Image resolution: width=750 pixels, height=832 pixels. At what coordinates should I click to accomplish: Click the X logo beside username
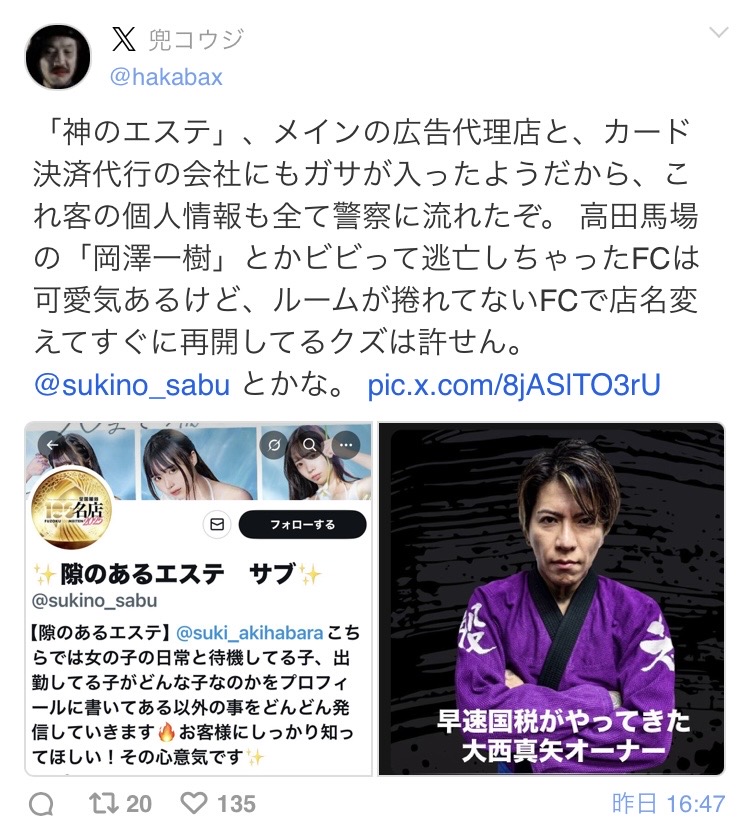point(124,39)
